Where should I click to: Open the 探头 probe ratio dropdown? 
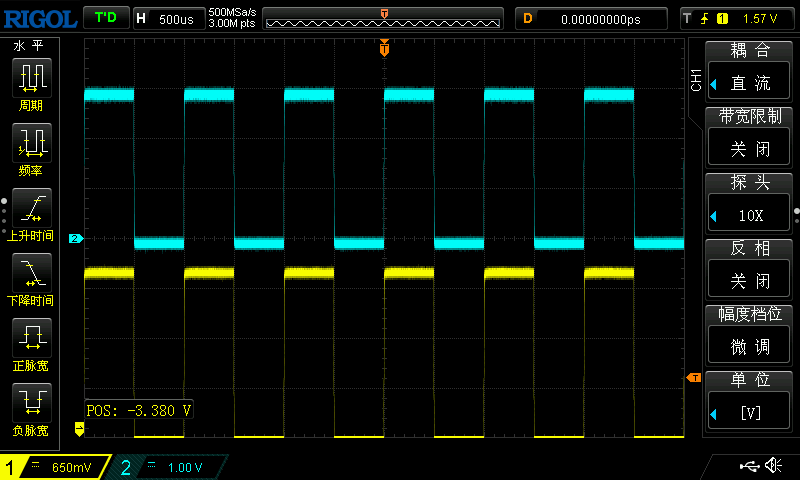750,215
